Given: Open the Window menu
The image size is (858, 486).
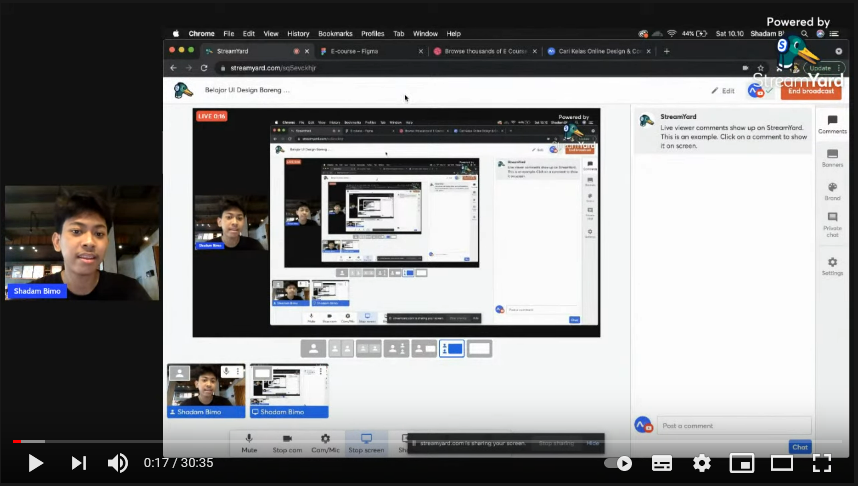Looking at the screenshot, I should pyautogui.click(x=425, y=33).
